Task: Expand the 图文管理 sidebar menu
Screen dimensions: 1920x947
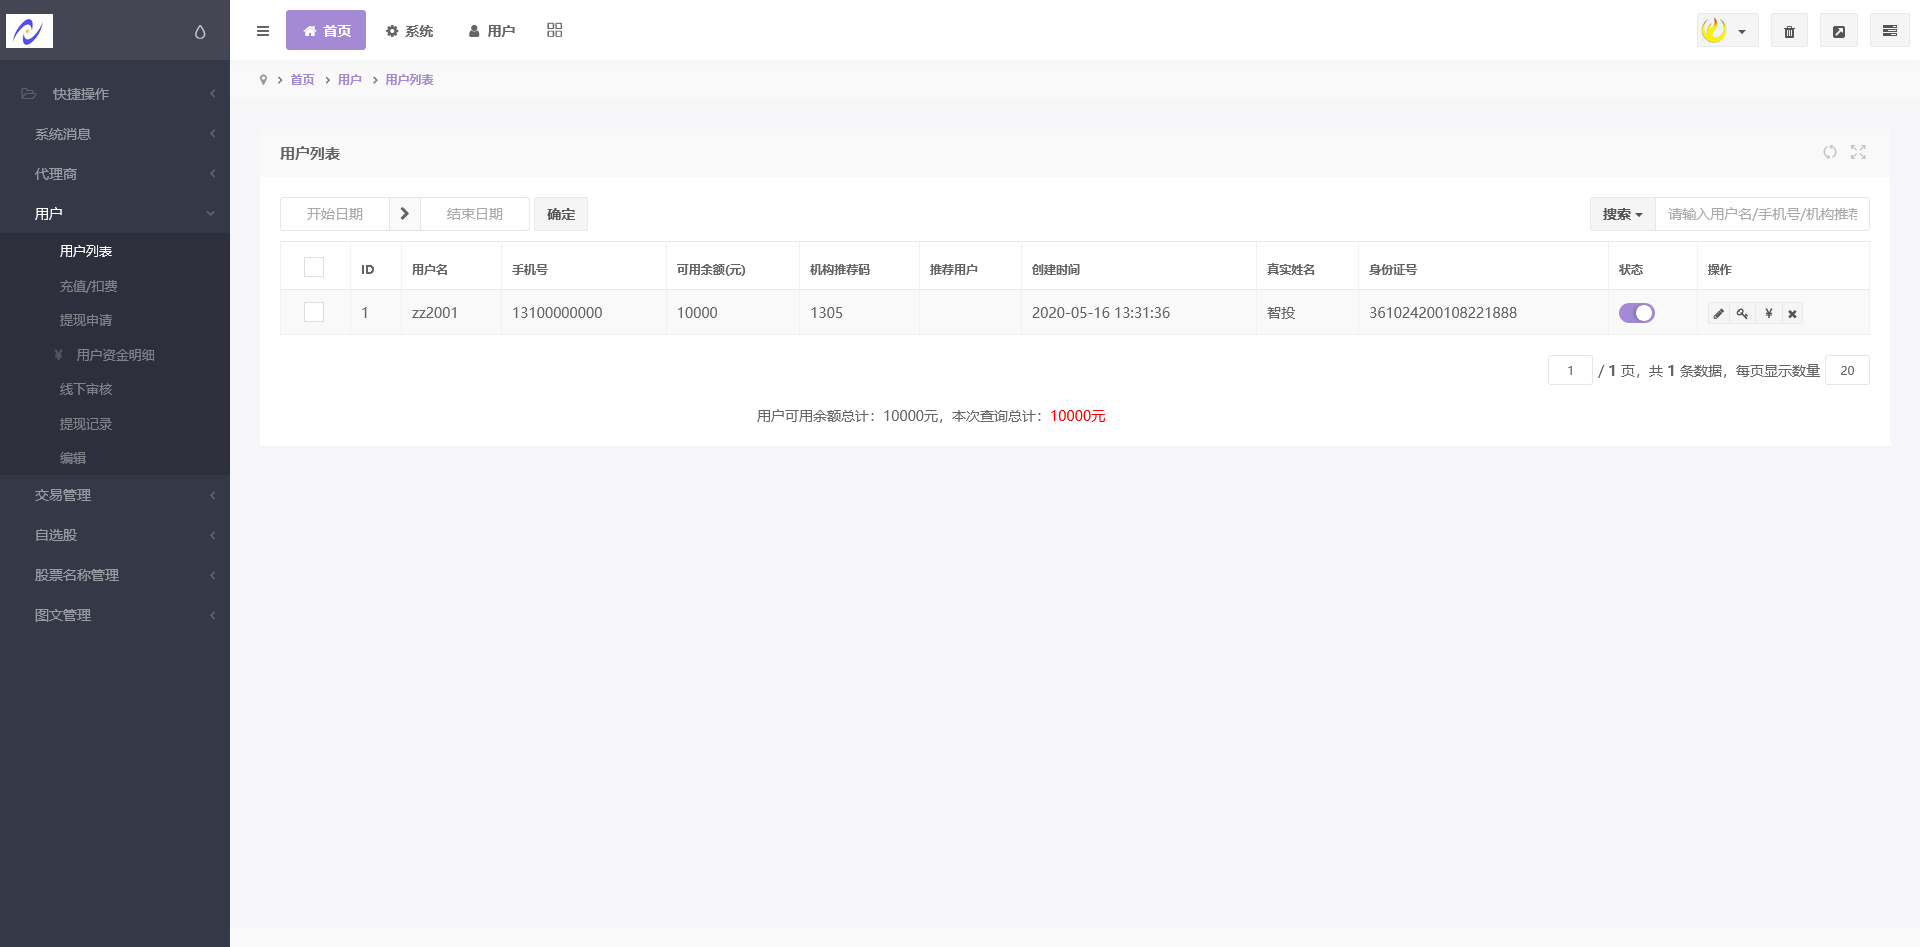Action: pyautogui.click(x=115, y=615)
